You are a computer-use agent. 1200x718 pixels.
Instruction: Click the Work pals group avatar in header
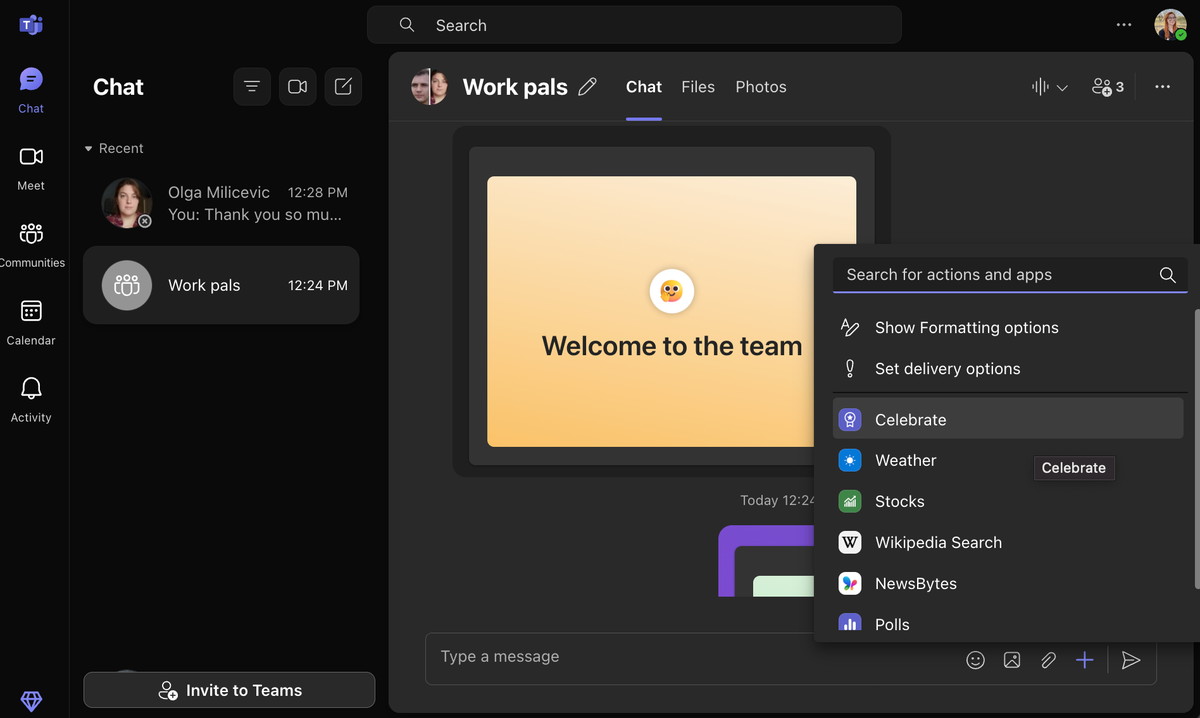[x=429, y=87]
